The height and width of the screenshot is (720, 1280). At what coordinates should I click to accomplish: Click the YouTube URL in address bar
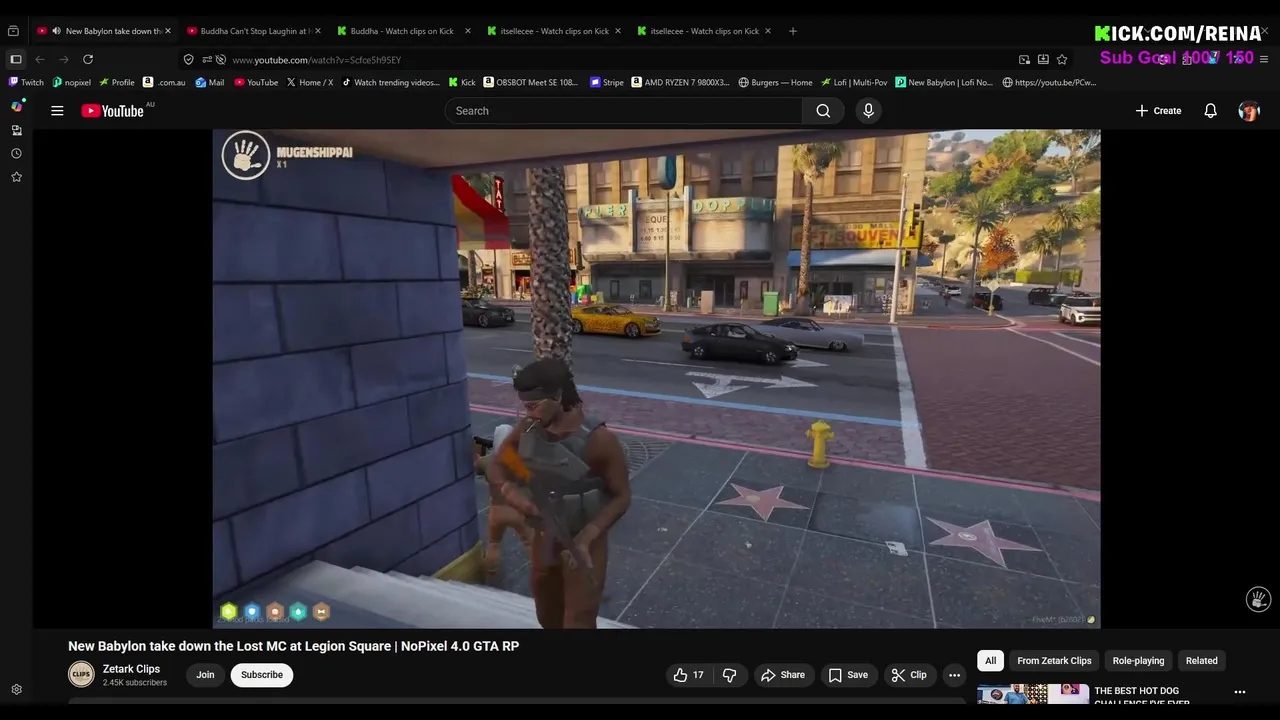316,60
